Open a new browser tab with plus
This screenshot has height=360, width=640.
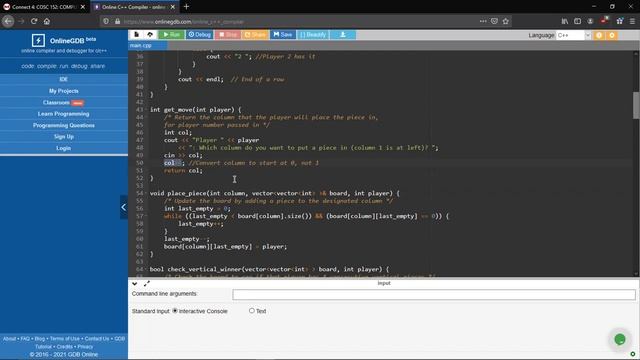[186, 7]
